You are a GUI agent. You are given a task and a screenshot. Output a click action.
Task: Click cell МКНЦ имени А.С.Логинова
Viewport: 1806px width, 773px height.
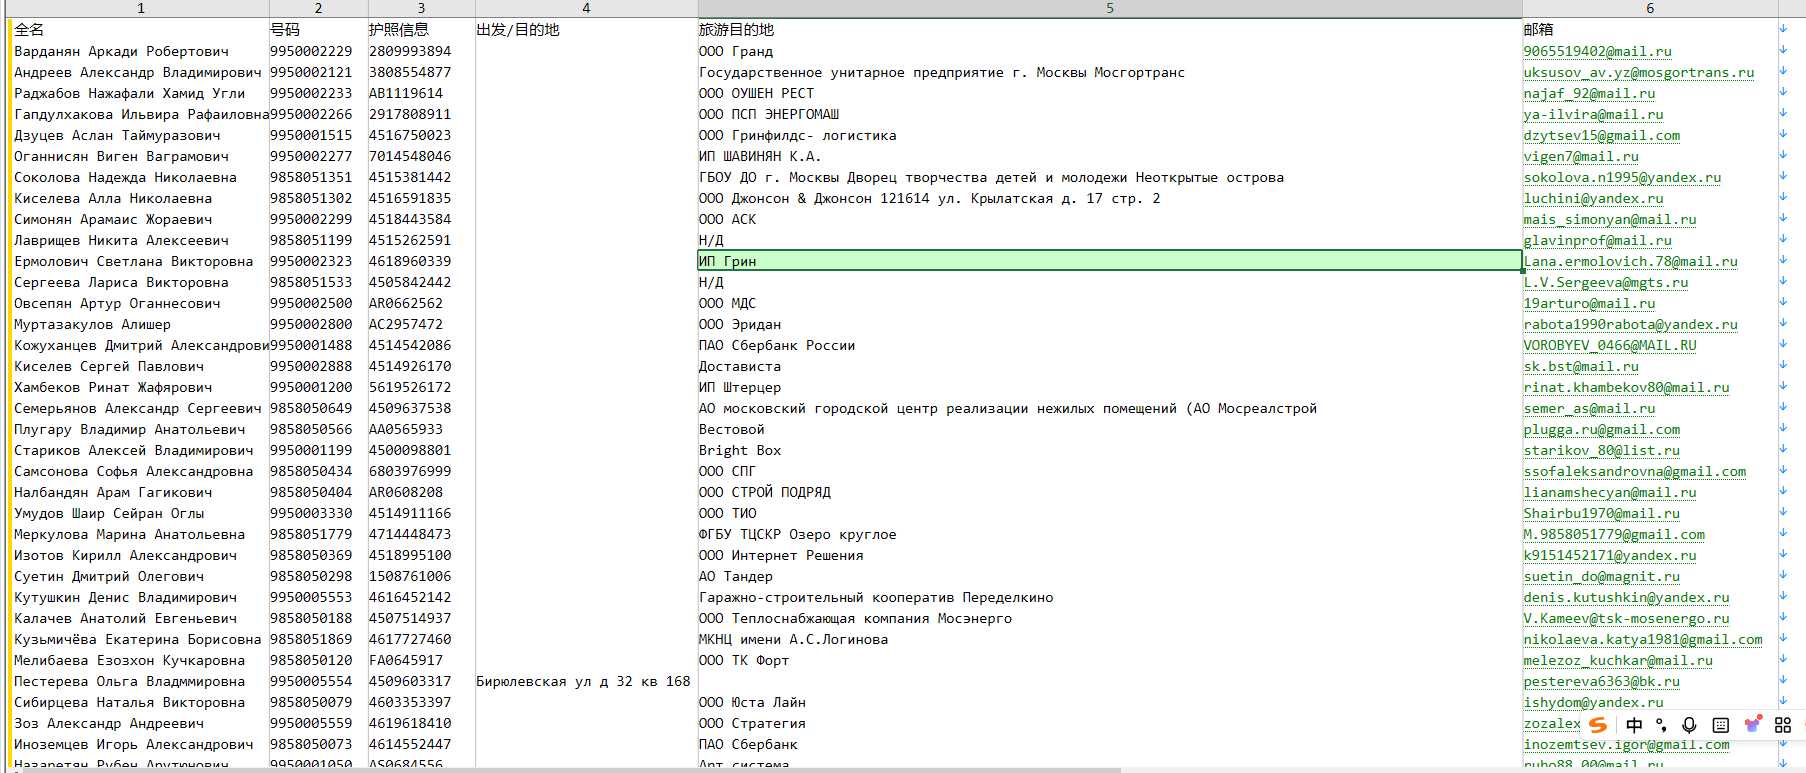pyautogui.click(x=793, y=639)
